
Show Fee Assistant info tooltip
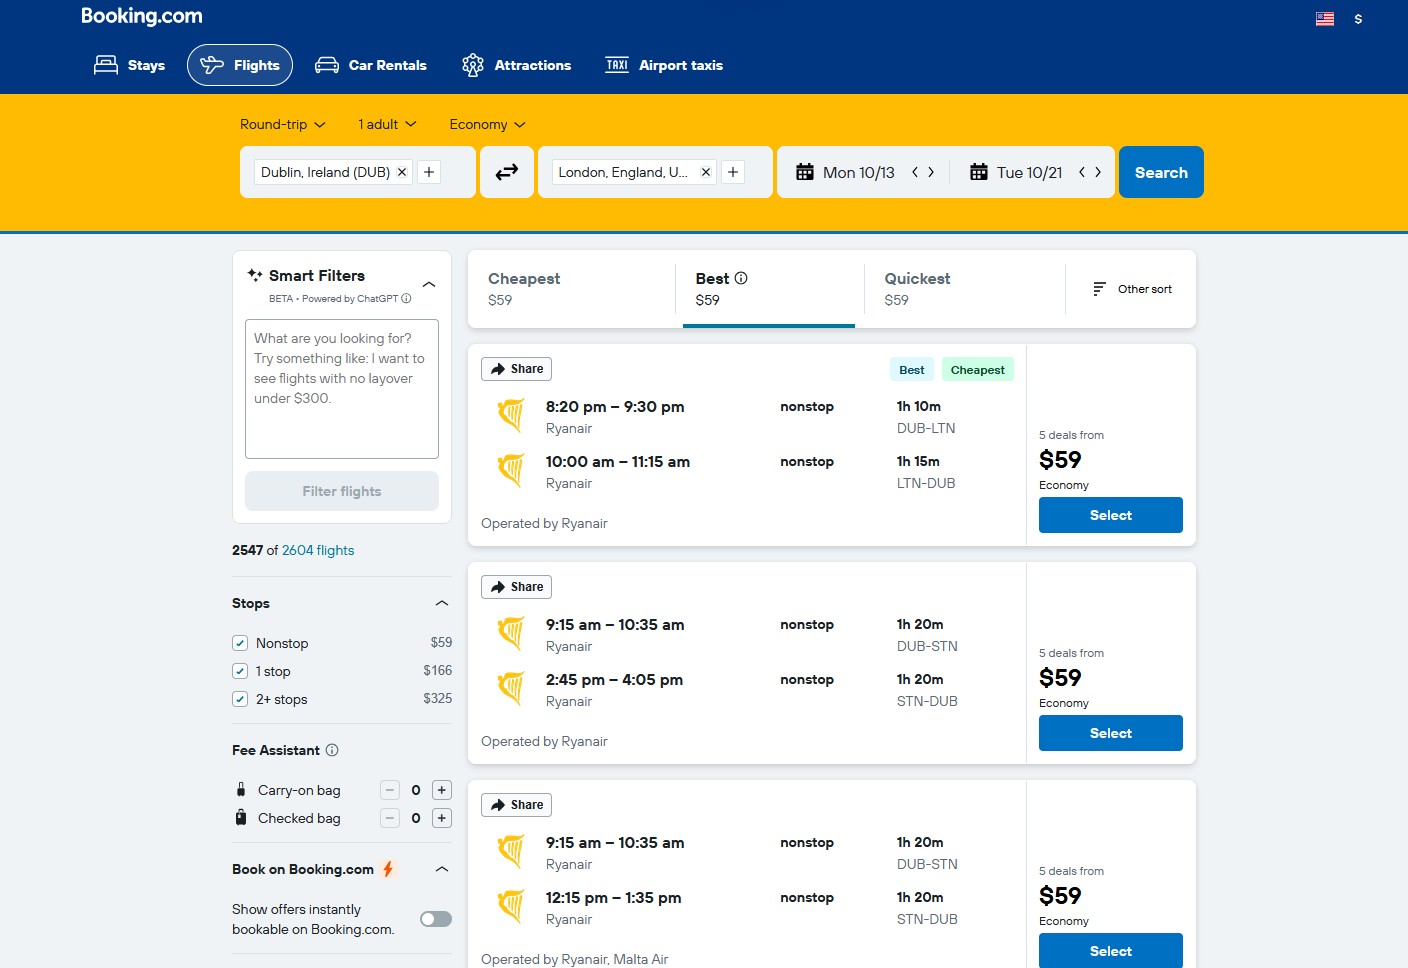332,750
